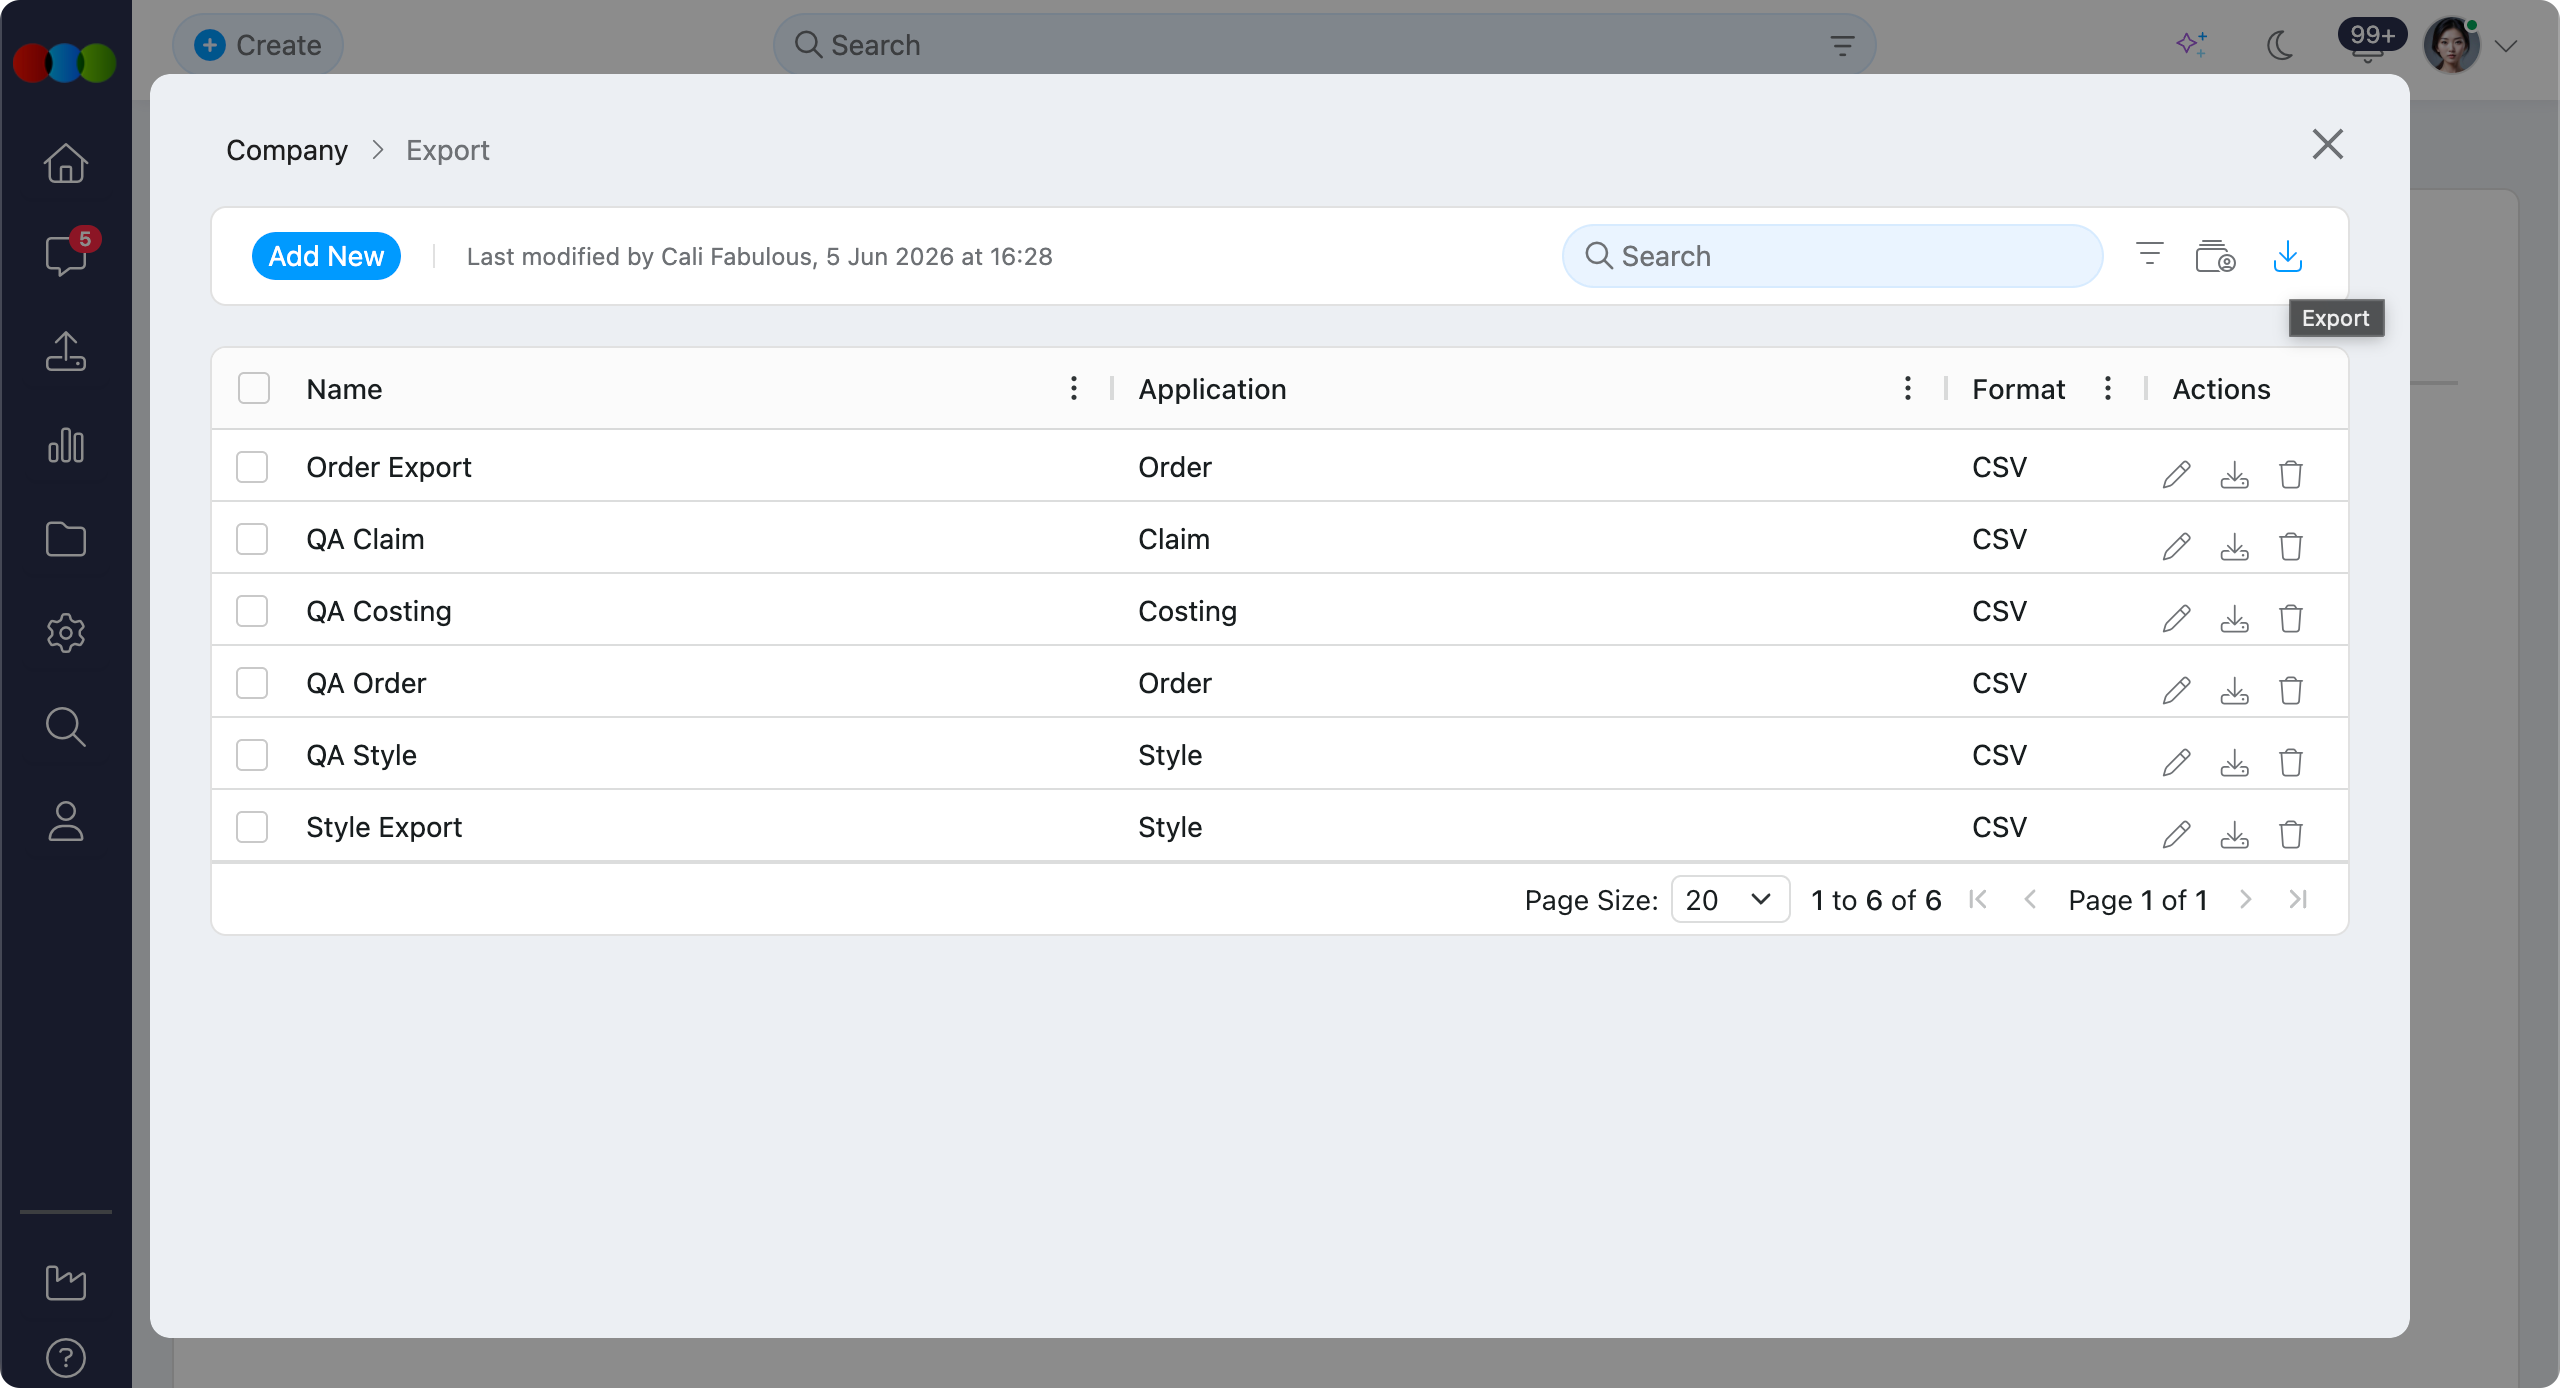Download the QA Order row
The image size is (2560, 1388).
point(2234,690)
